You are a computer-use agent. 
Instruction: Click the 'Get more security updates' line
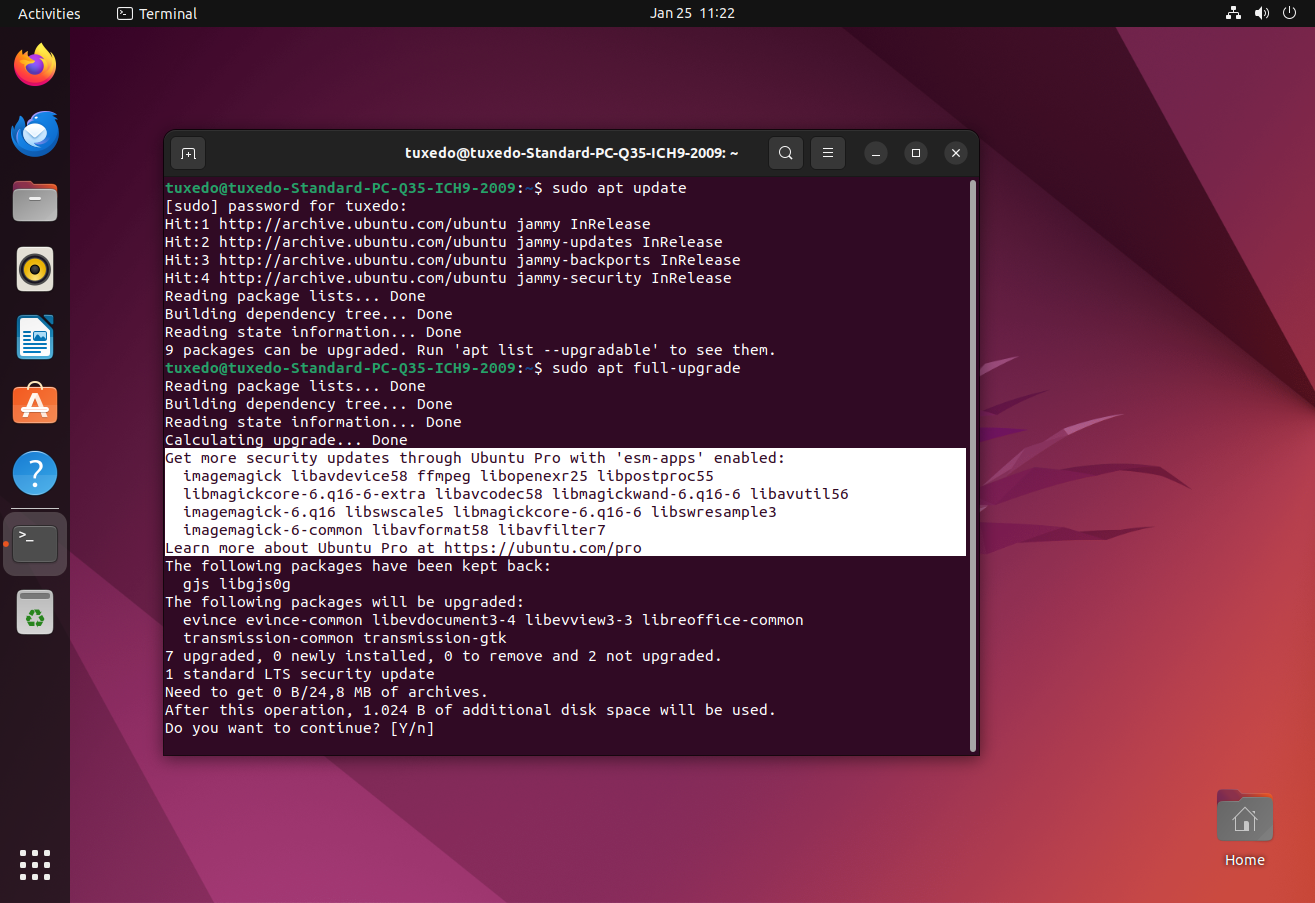(x=475, y=458)
